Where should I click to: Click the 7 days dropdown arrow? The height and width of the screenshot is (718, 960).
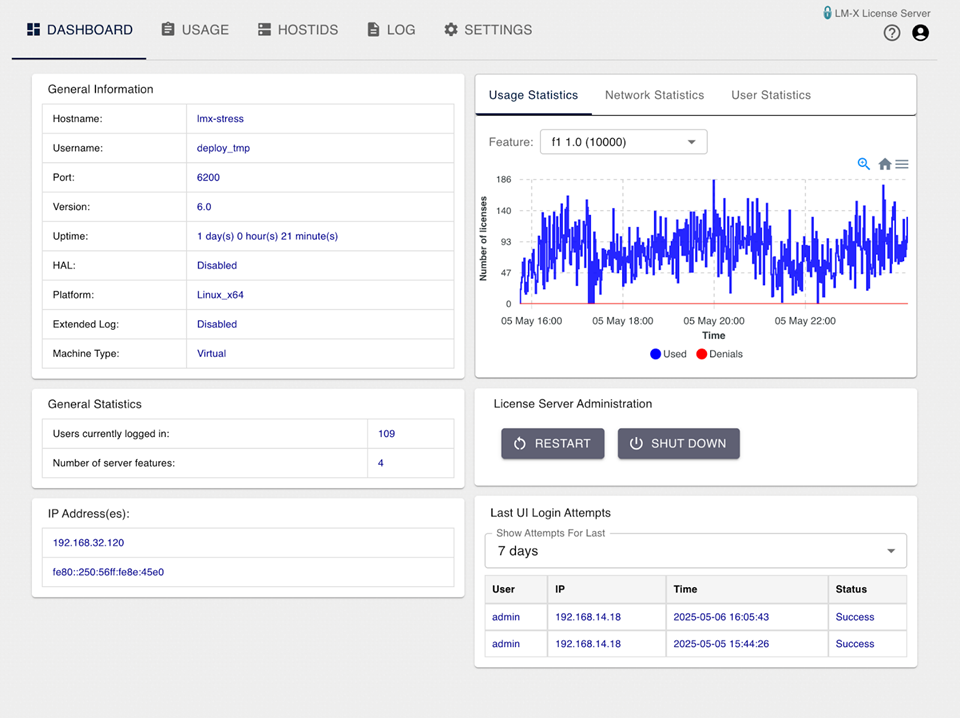click(891, 551)
